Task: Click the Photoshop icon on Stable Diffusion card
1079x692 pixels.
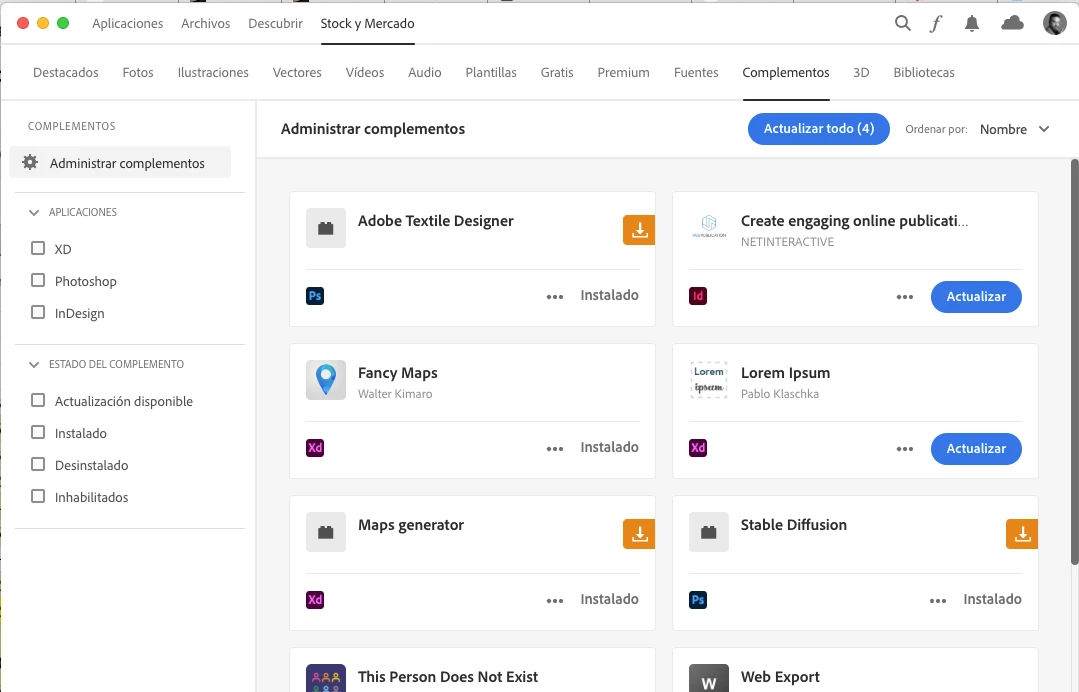Action: (x=698, y=600)
